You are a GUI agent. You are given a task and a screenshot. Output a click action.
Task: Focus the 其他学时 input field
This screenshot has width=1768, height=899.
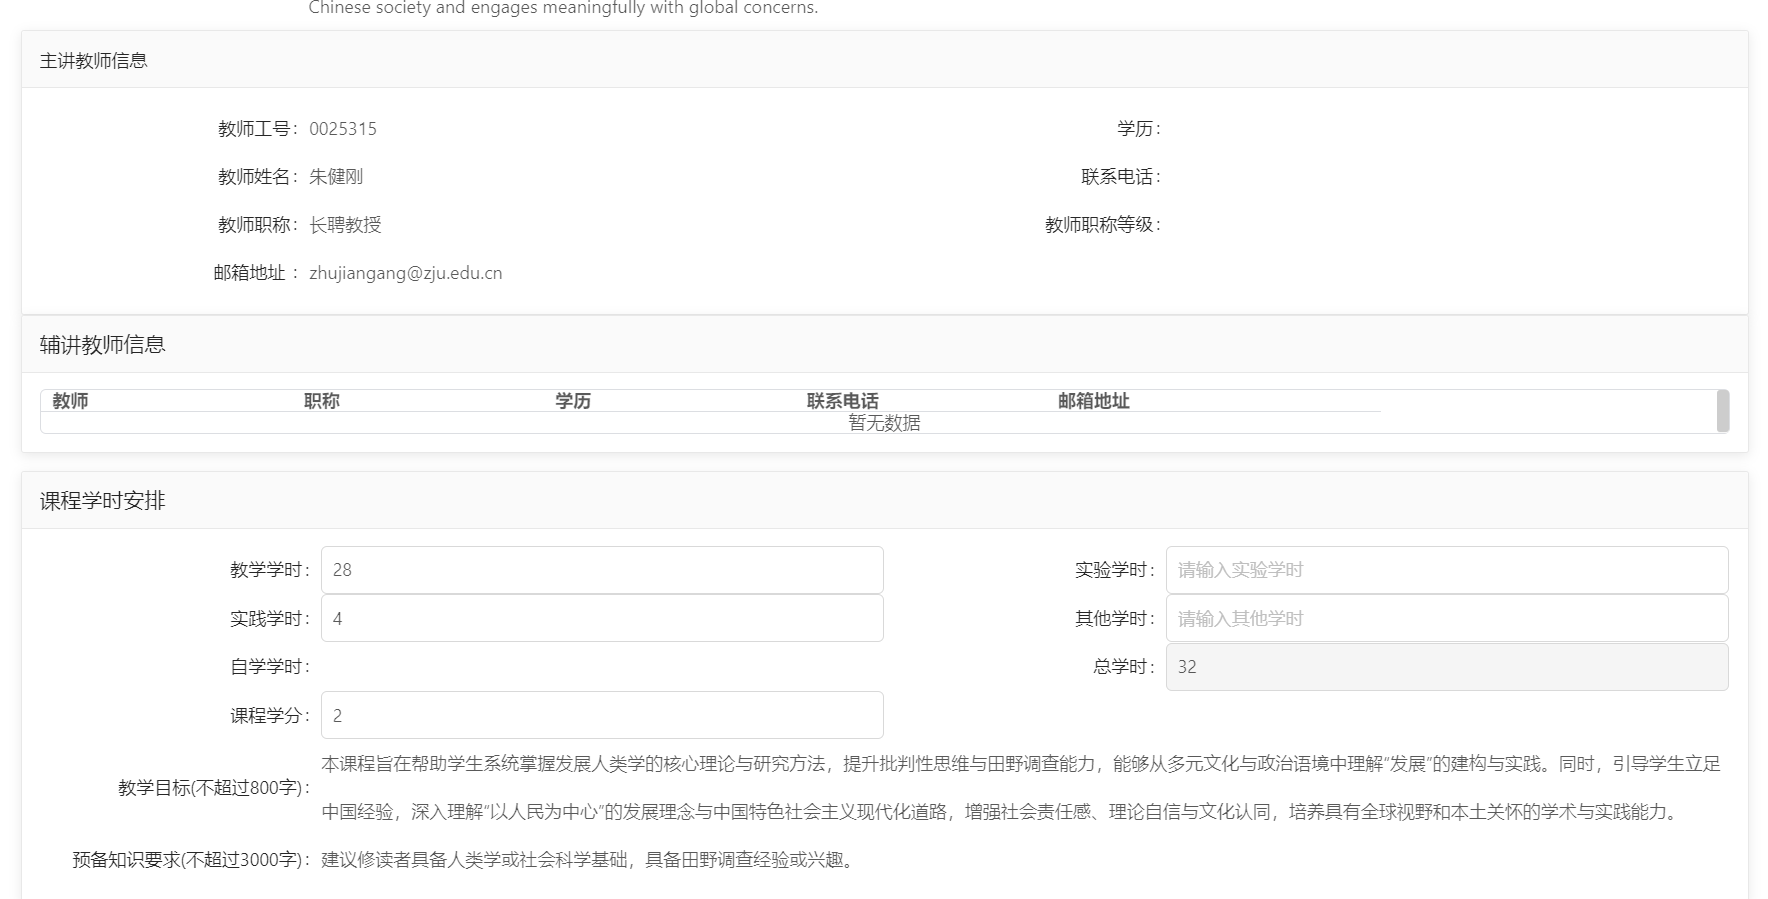click(x=1446, y=619)
